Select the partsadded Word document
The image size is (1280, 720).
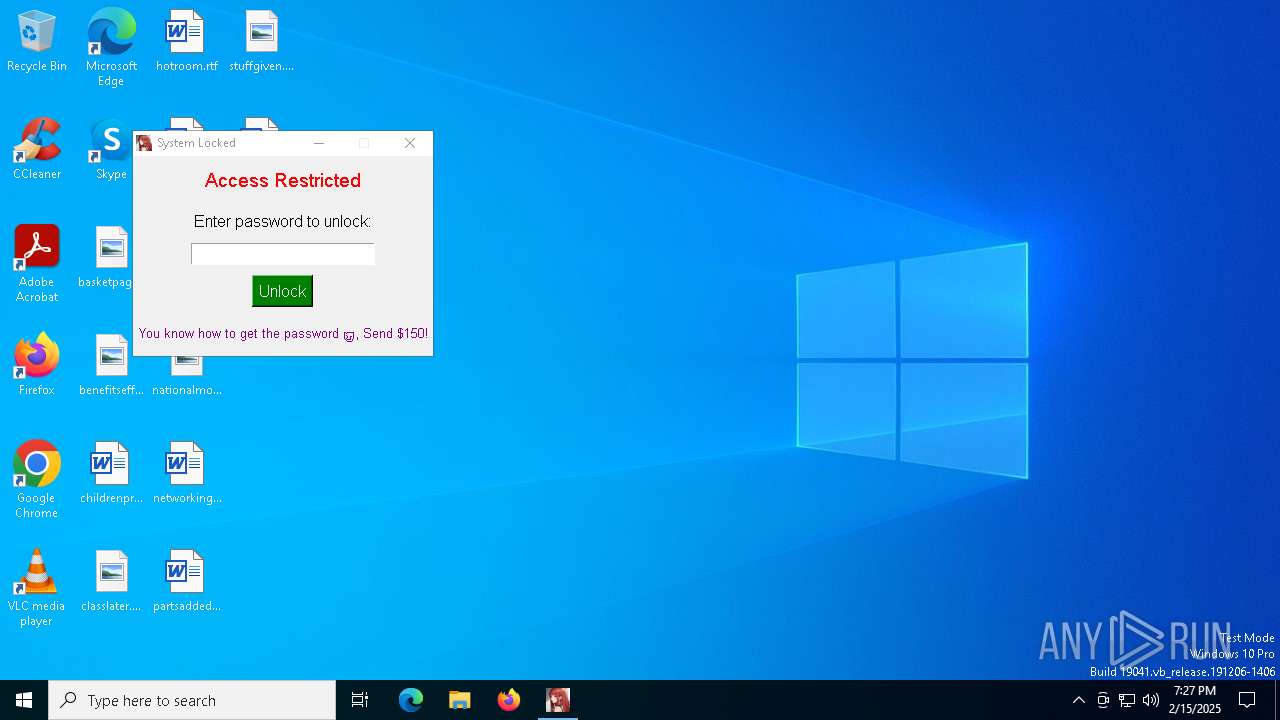(x=187, y=581)
